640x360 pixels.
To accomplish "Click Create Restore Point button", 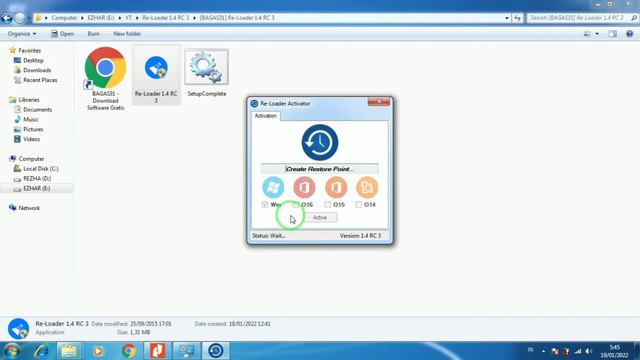I will tap(320, 169).
